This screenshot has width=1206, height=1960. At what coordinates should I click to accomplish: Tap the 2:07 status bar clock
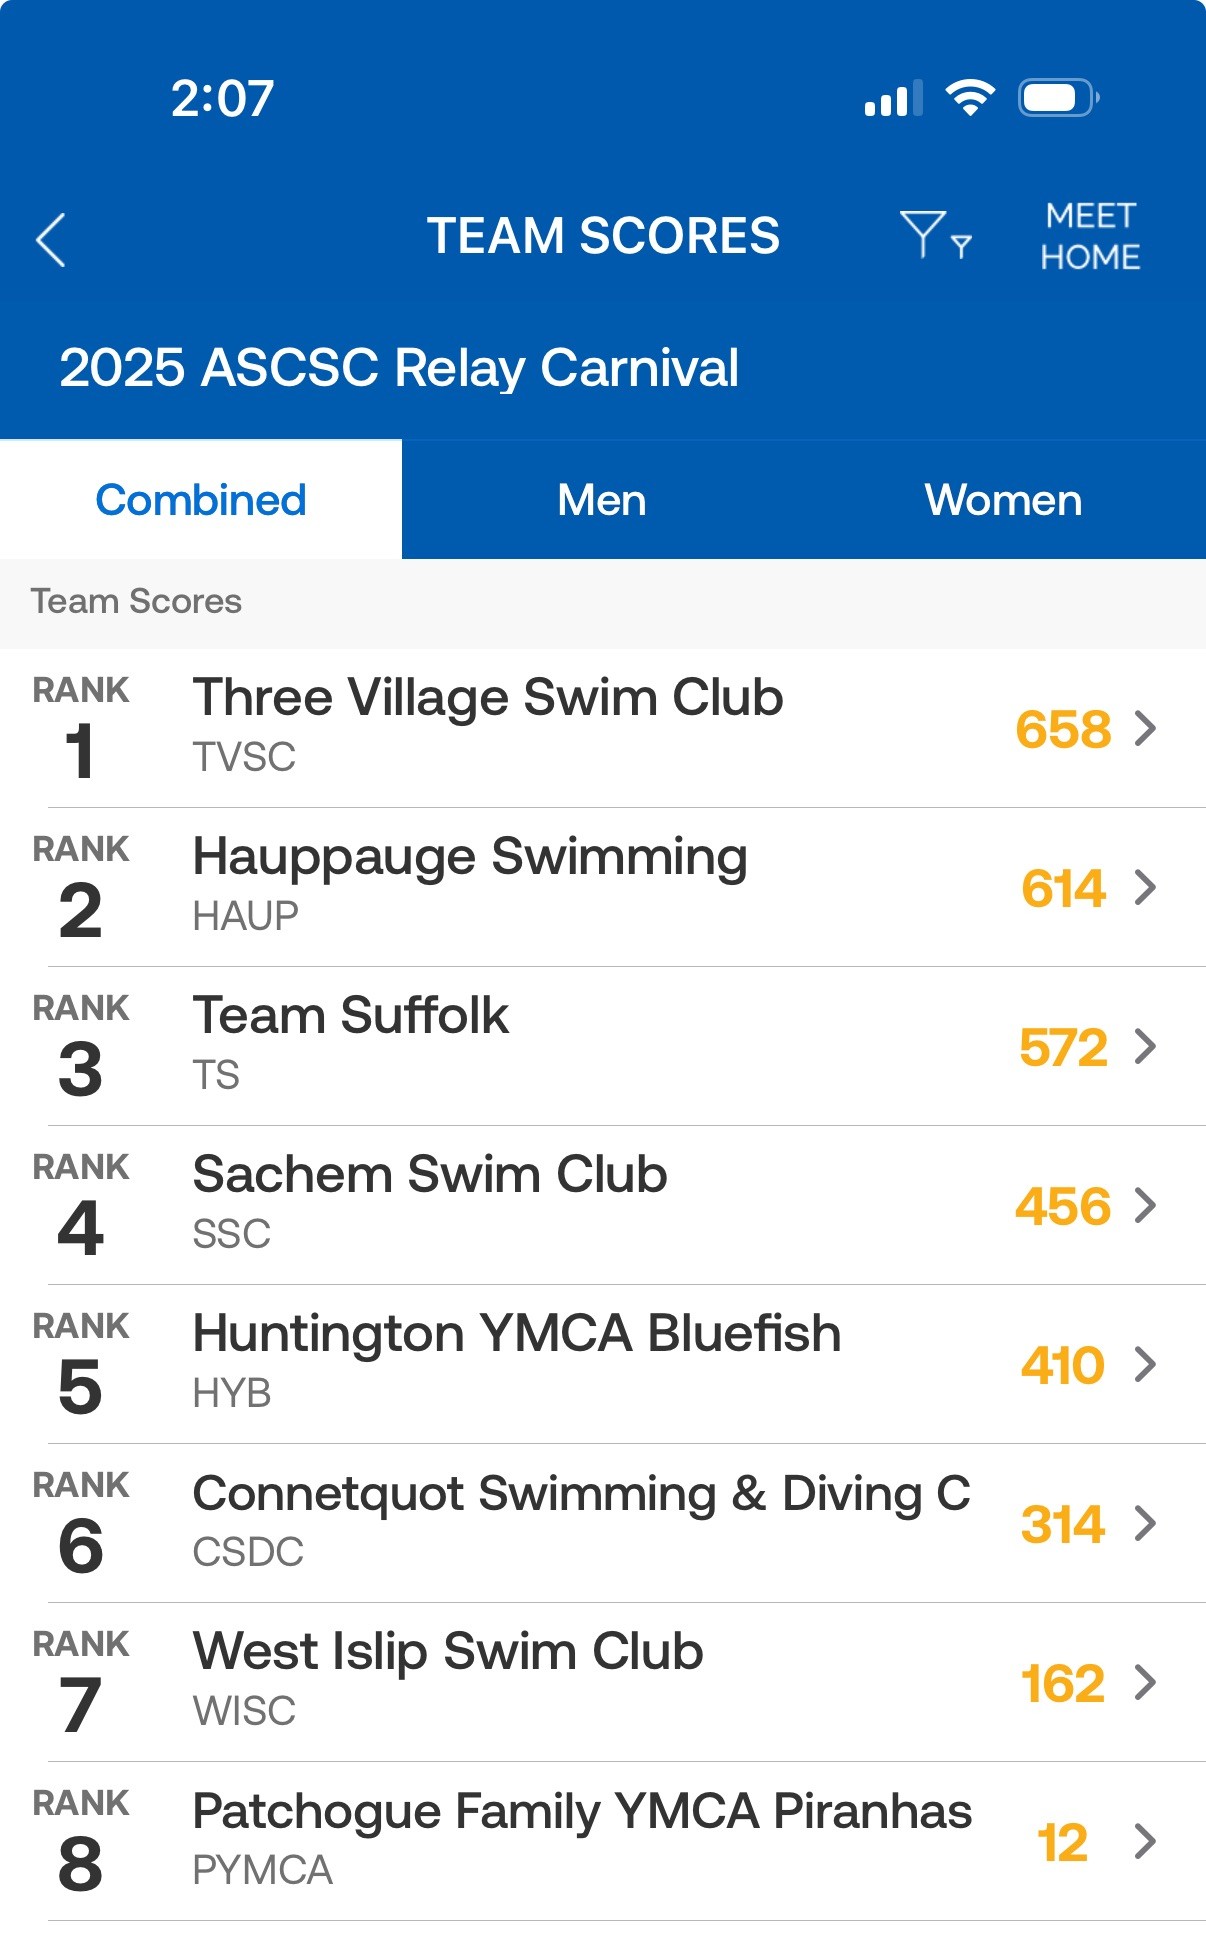coord(222,98)
